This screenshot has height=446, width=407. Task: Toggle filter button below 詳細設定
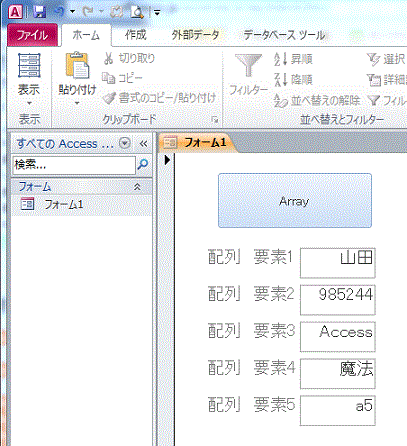386,100
